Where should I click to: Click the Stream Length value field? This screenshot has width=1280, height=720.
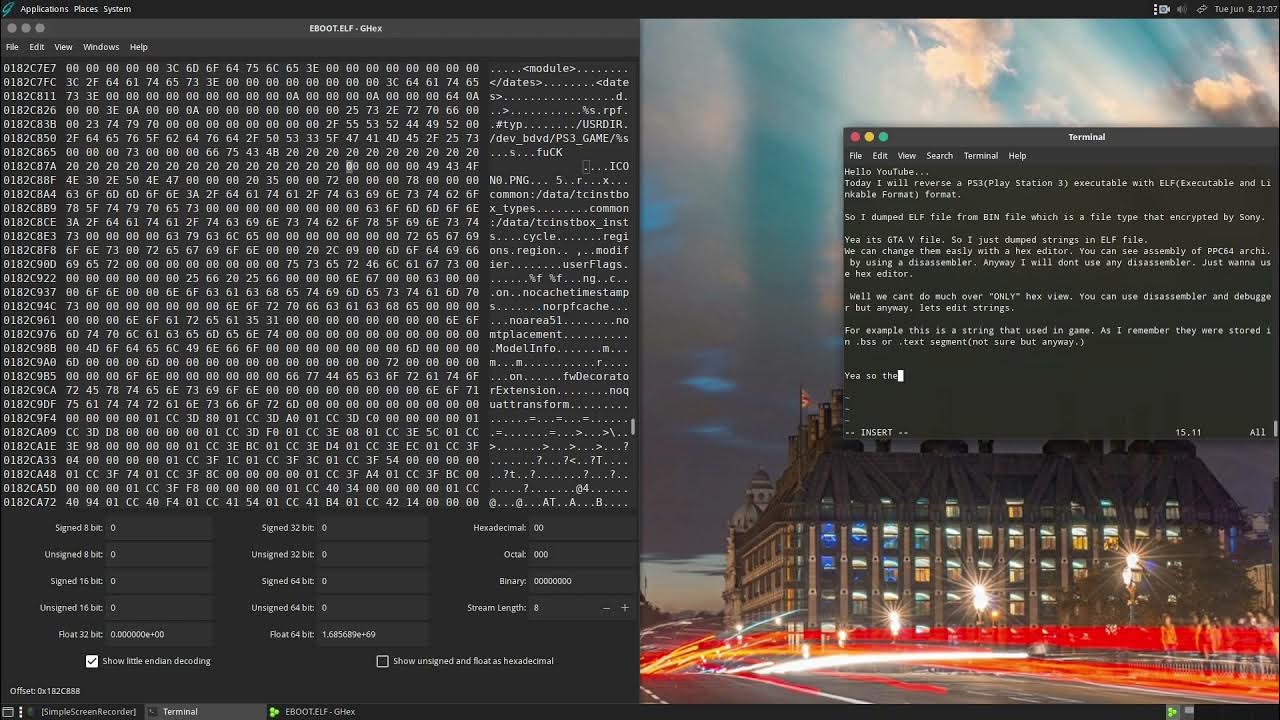(563, 607)
